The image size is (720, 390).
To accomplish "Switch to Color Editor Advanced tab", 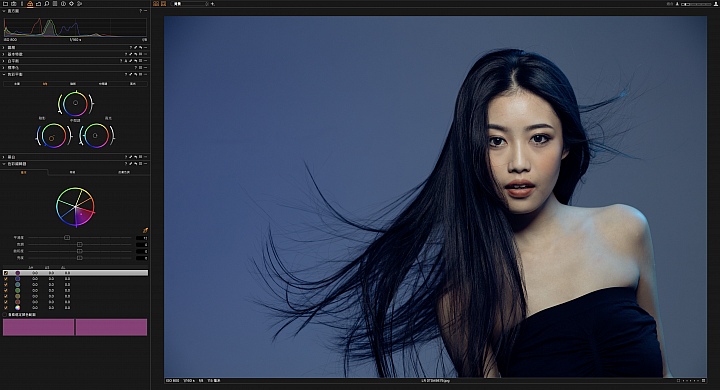I will 72,172.
